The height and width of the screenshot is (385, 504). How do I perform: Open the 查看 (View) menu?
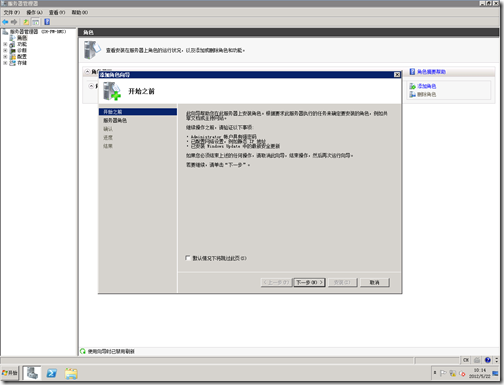click(x=57, y=12)
